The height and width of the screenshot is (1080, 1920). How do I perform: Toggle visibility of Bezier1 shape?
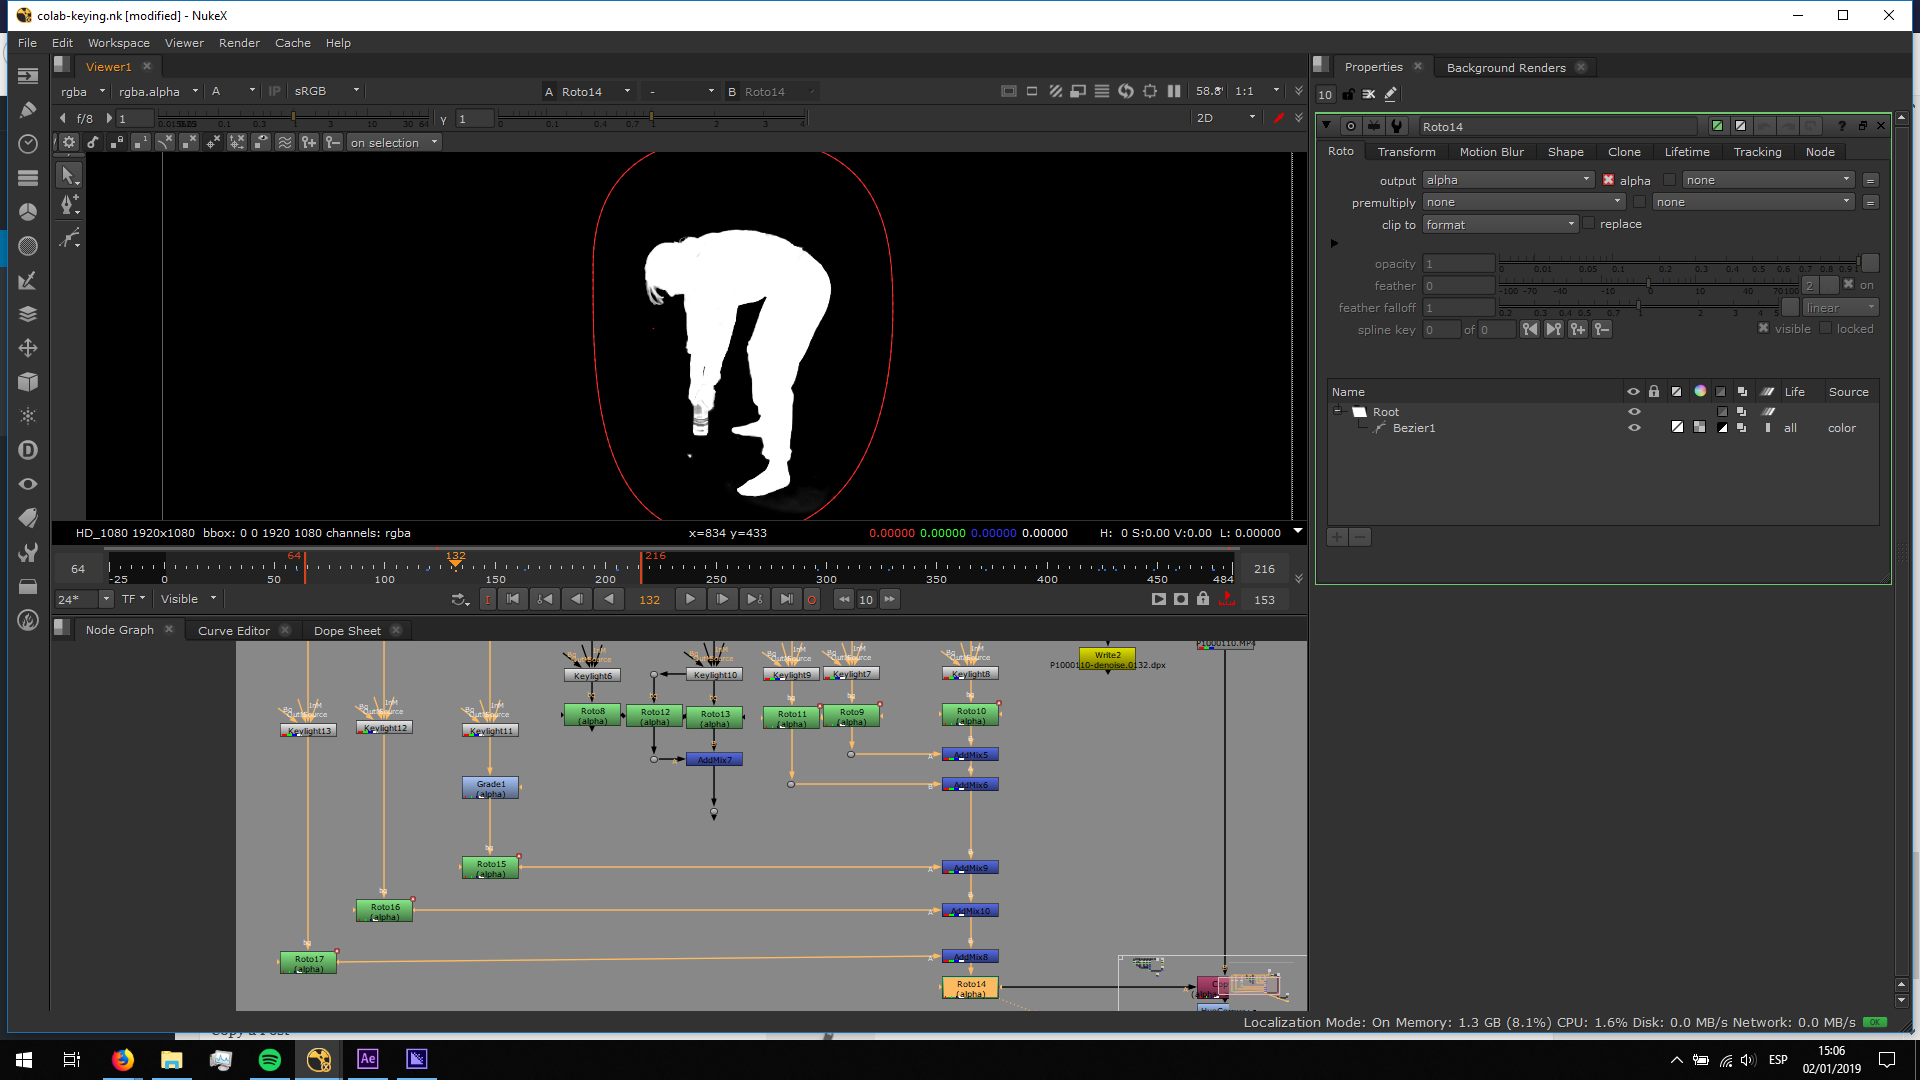point(1634,428)
